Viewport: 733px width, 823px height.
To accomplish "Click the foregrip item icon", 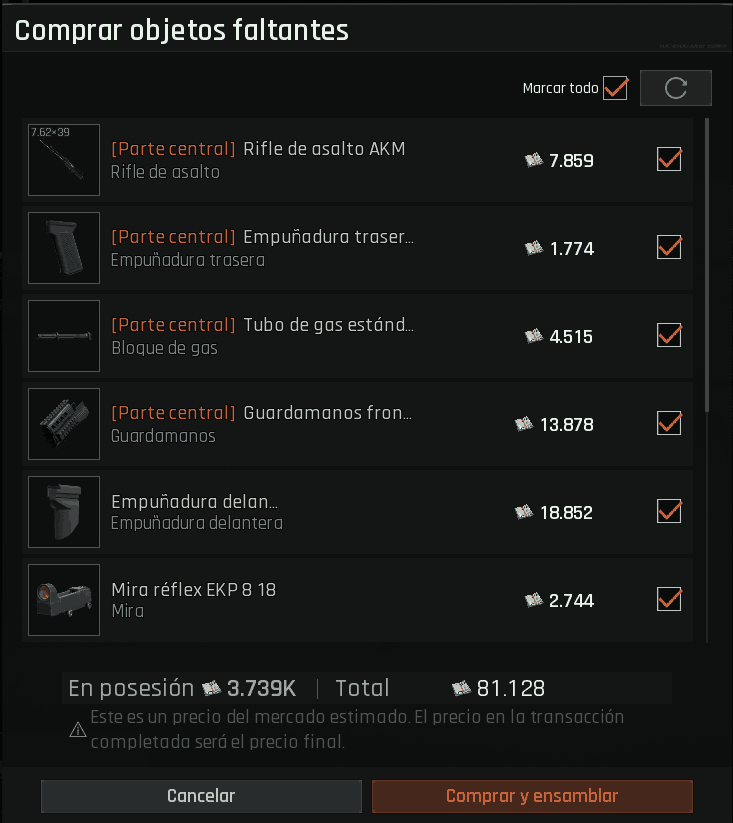I will [x=64, y=512].
